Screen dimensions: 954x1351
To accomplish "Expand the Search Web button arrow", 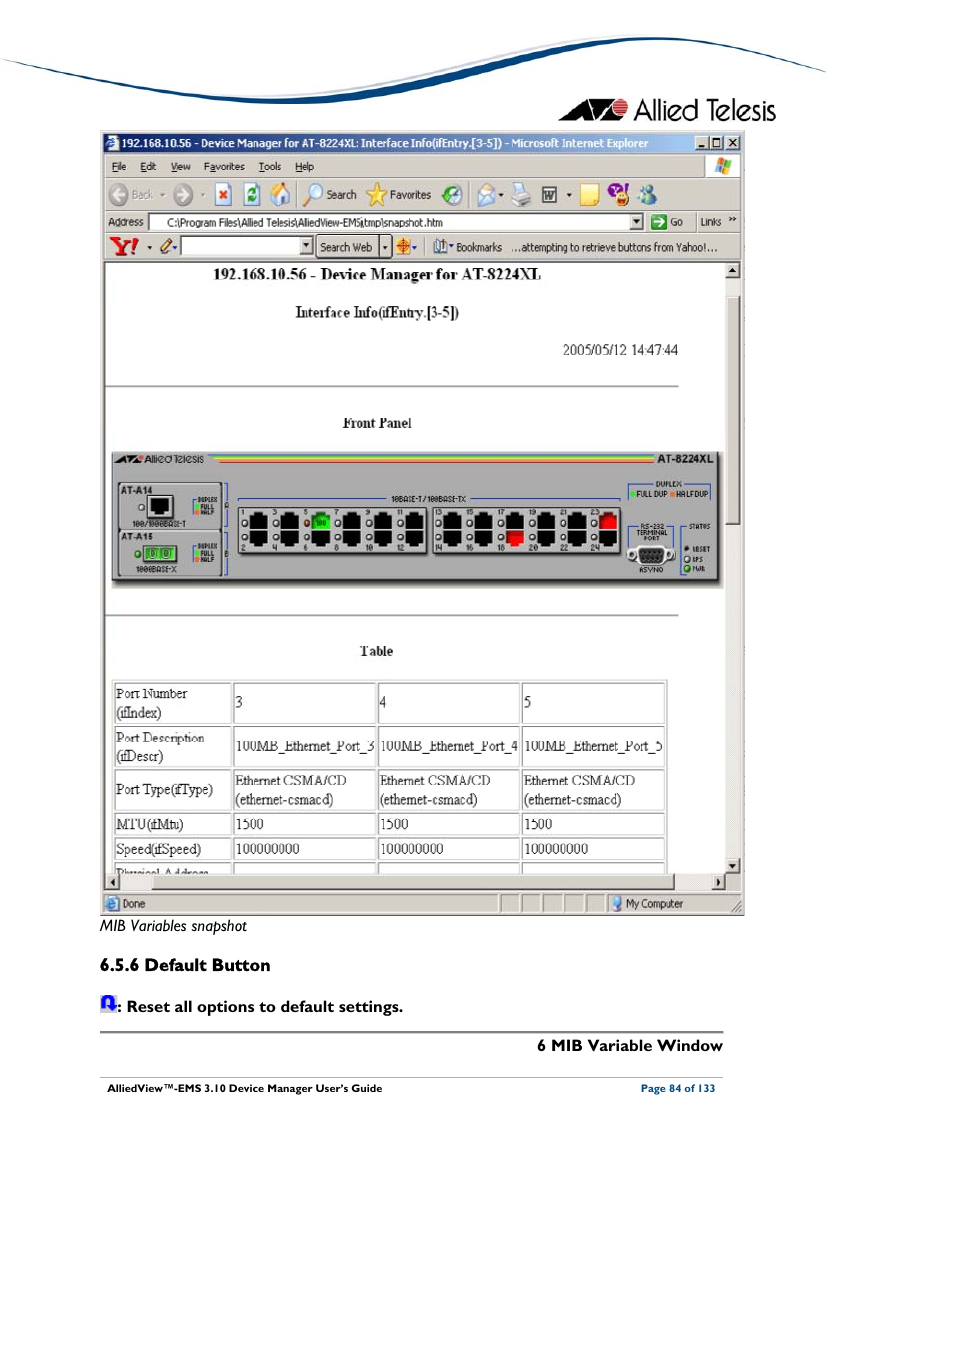I will point(385,247).
